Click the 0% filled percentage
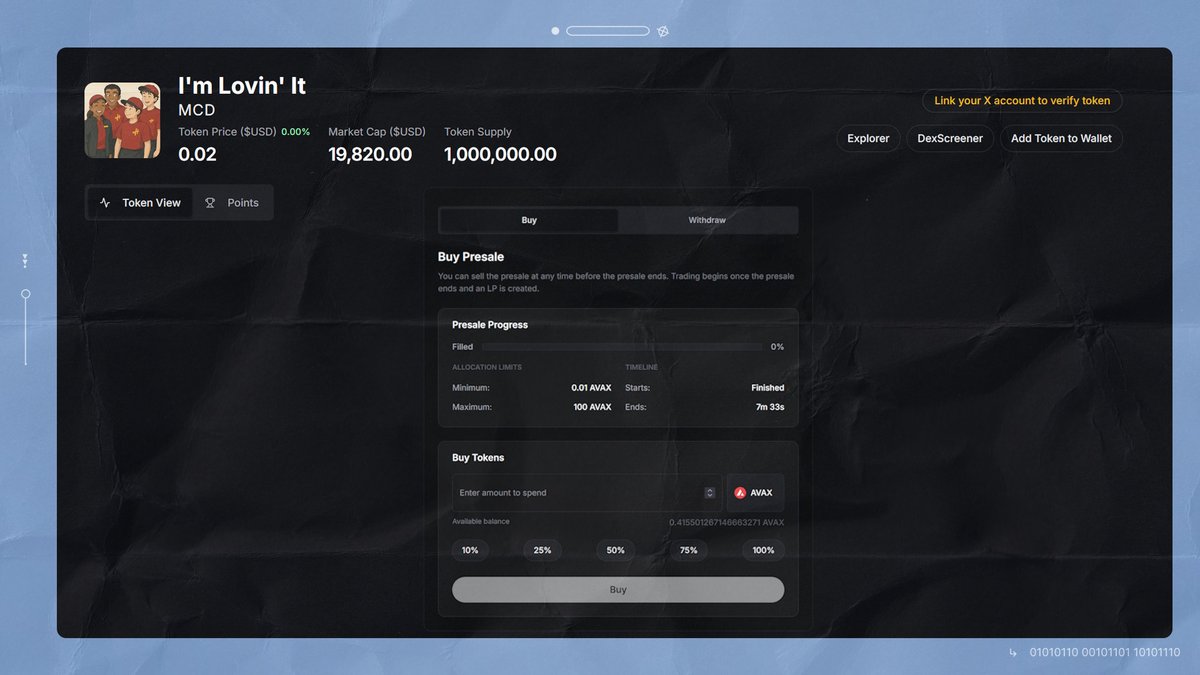 pyautogui.click(x=777, y=347)
